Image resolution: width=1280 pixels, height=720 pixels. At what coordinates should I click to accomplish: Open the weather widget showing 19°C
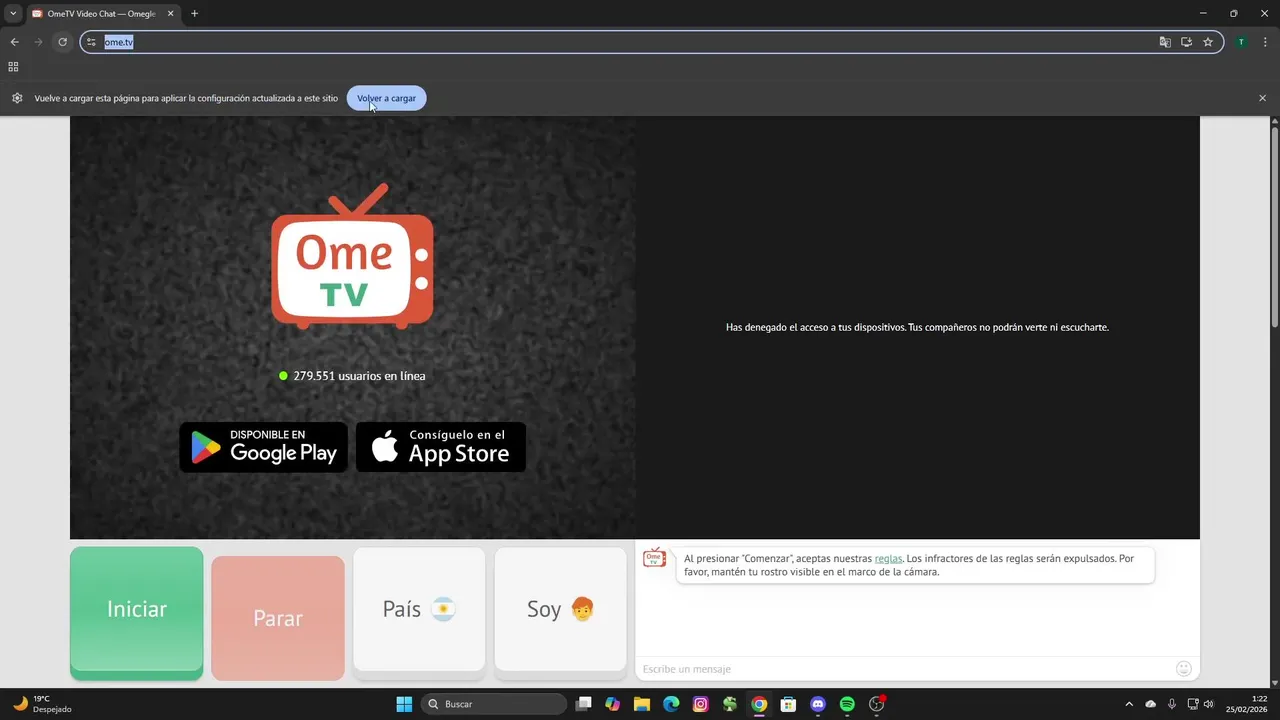tap(41, 704)
